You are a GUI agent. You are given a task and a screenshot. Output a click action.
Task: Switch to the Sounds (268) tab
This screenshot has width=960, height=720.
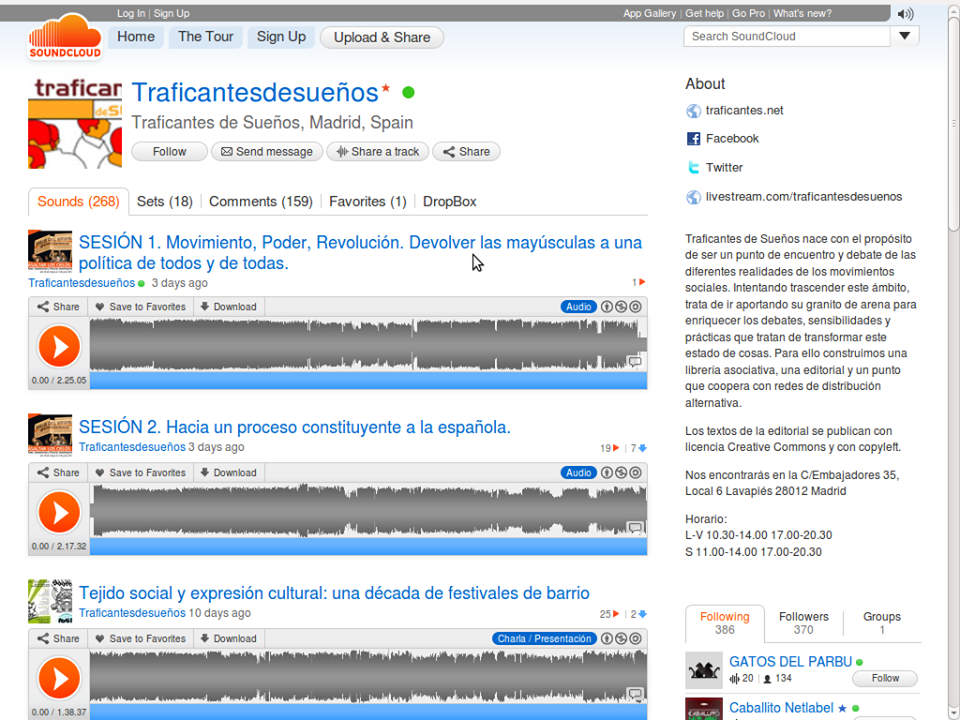point(78,201)
